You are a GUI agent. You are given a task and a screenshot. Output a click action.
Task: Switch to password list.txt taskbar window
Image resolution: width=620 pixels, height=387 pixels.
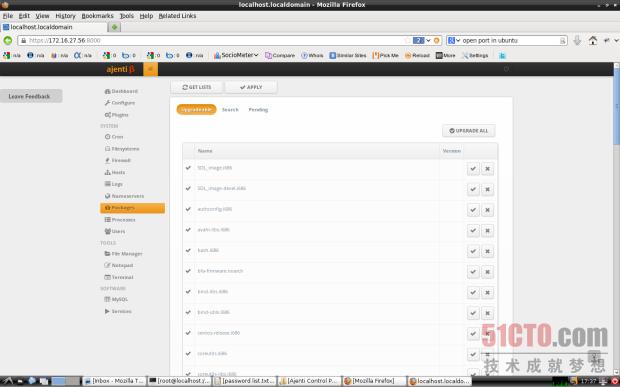pyautogui.click(x=245, y=381)
